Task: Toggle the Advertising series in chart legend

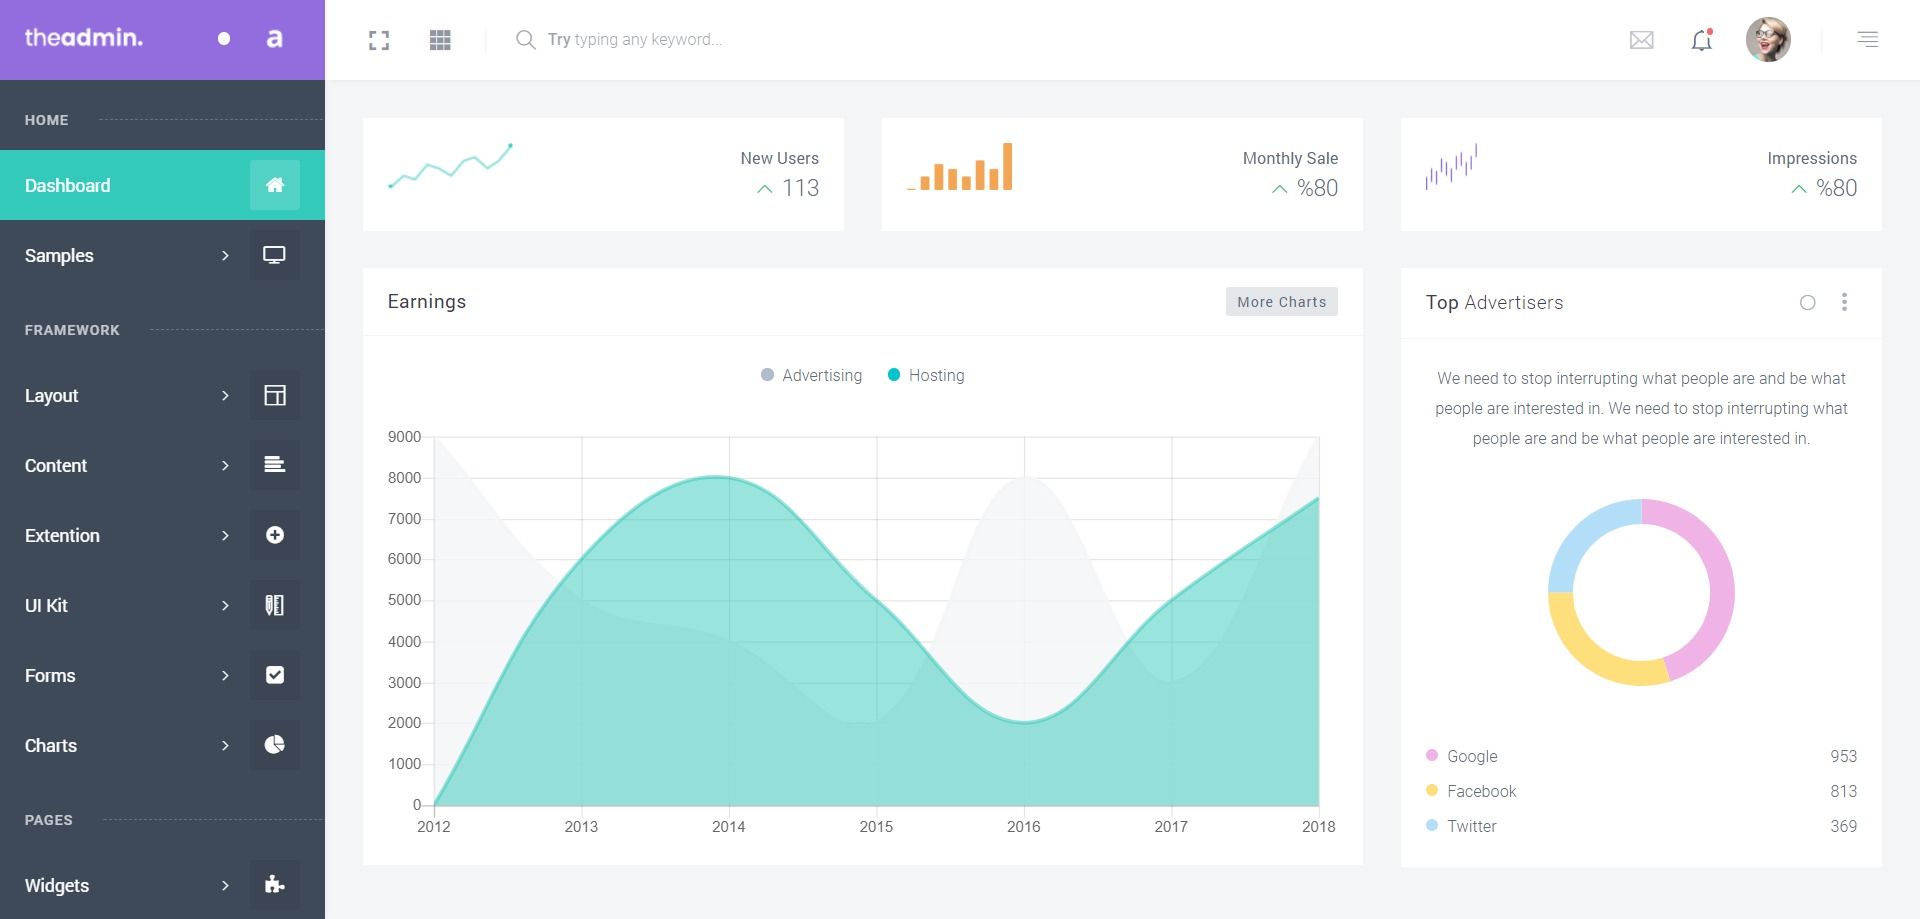Action: point(811,375)
